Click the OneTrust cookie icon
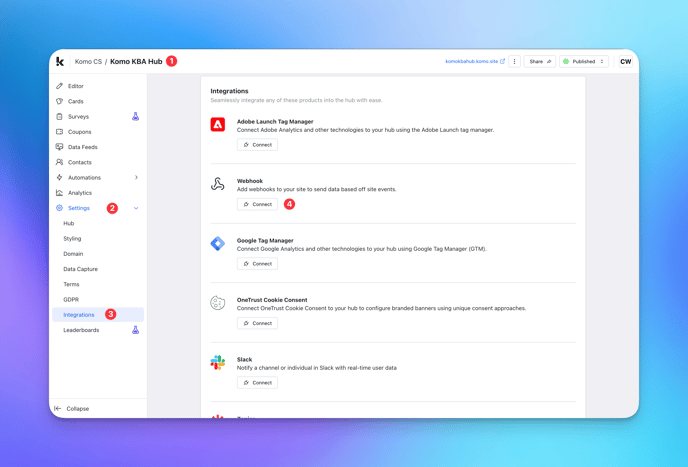 [218, 303]
